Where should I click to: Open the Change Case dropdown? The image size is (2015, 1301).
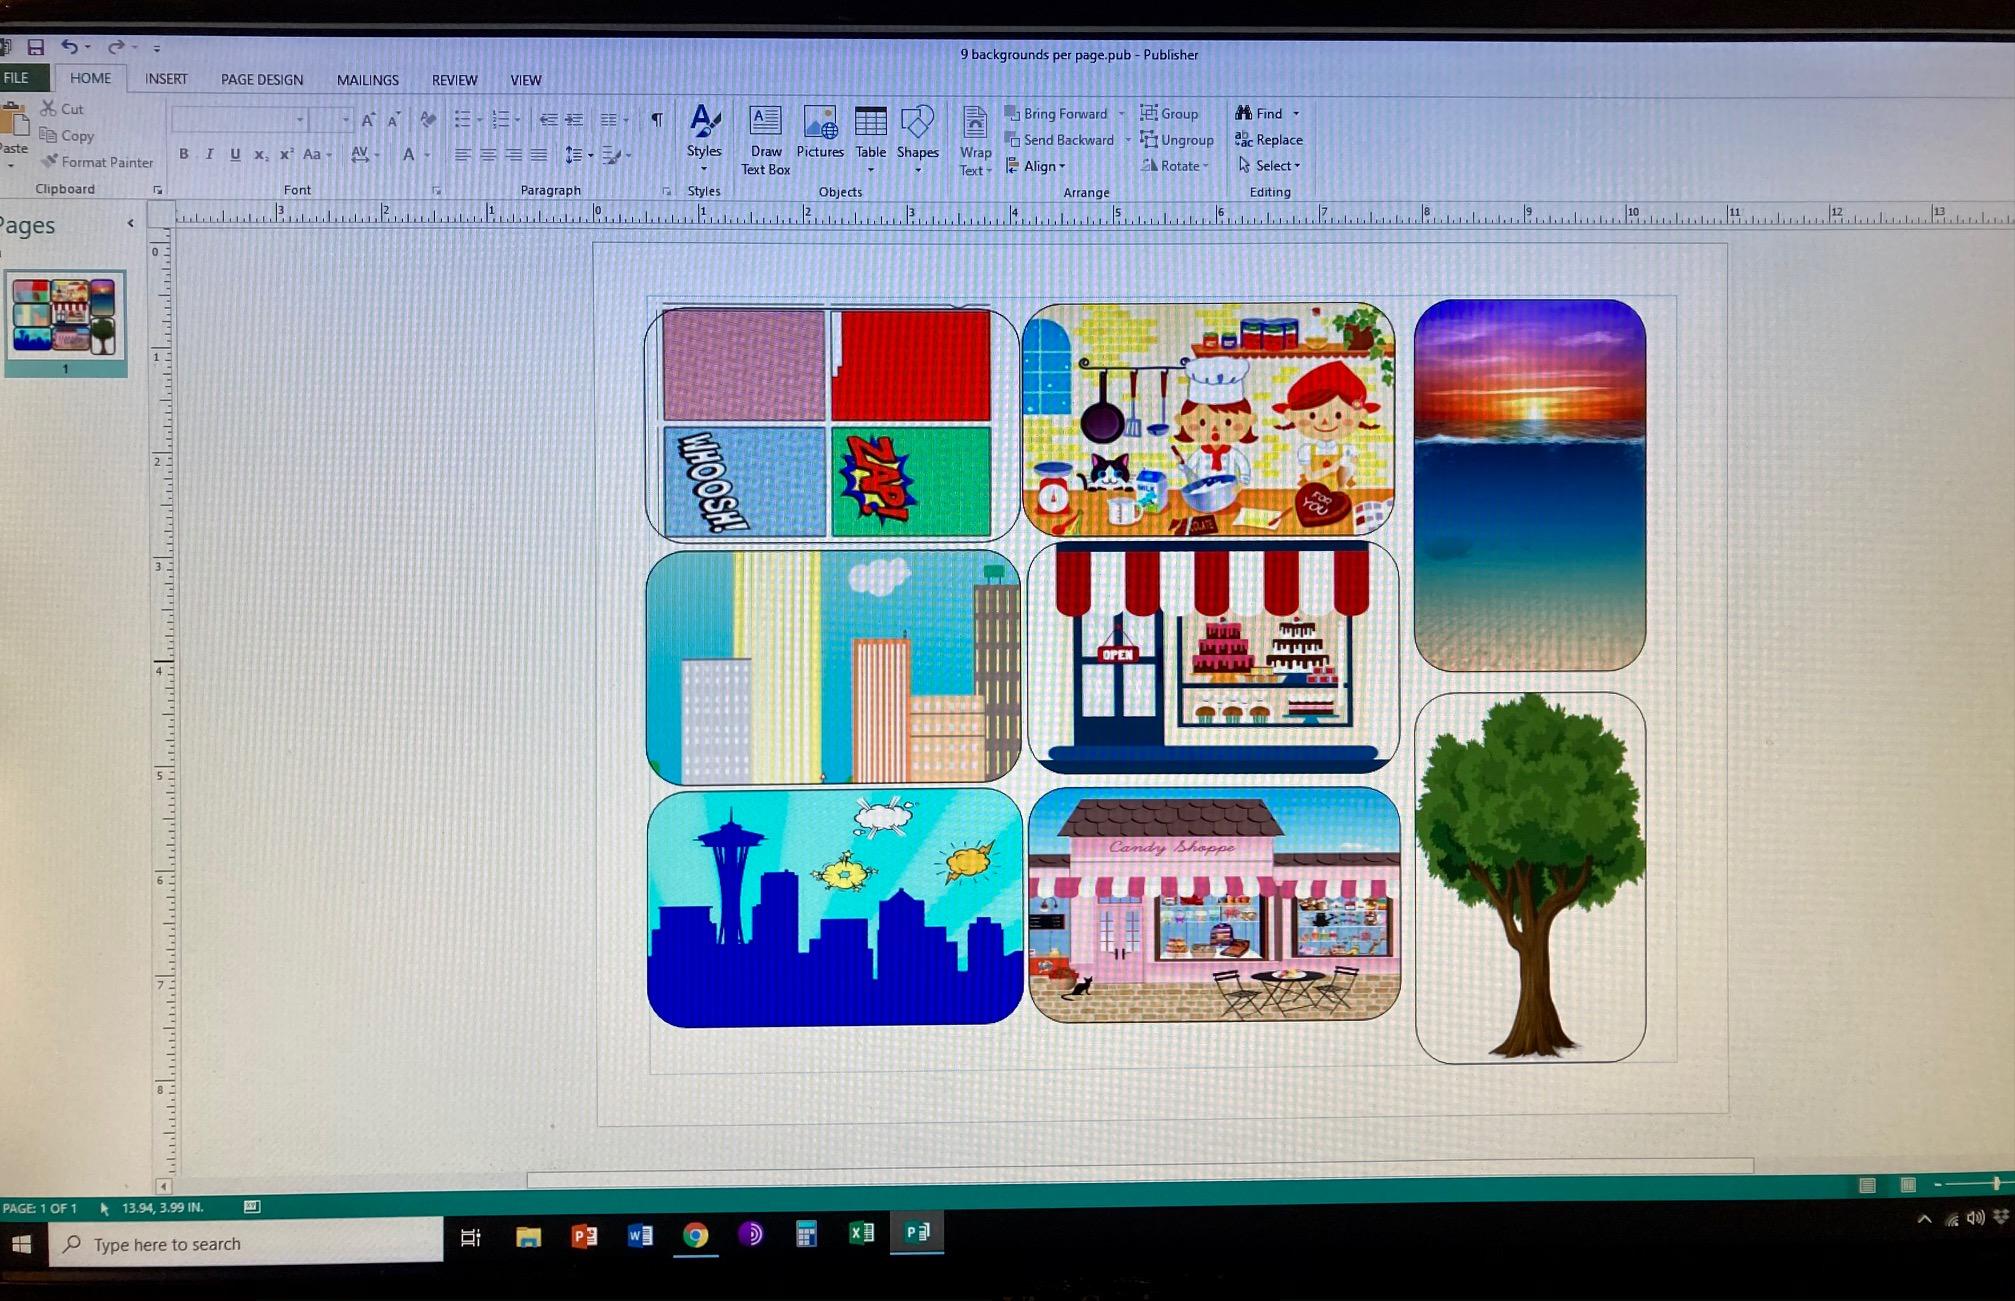point(317,154)
